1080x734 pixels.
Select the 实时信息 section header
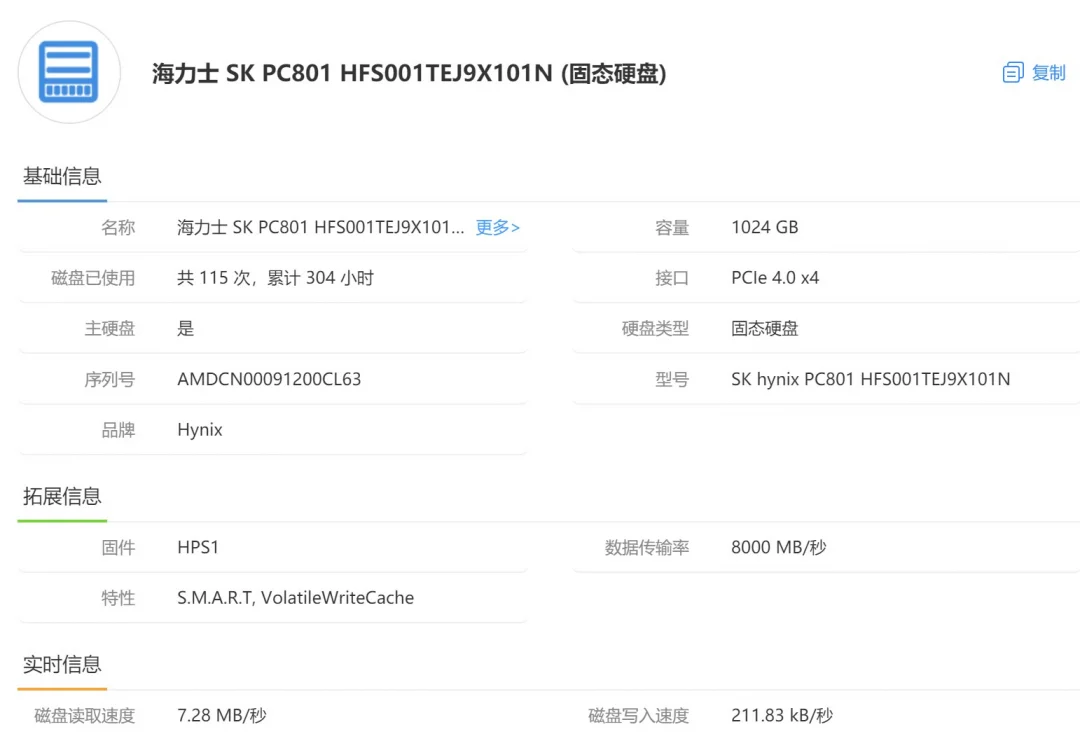coord(62,664)
